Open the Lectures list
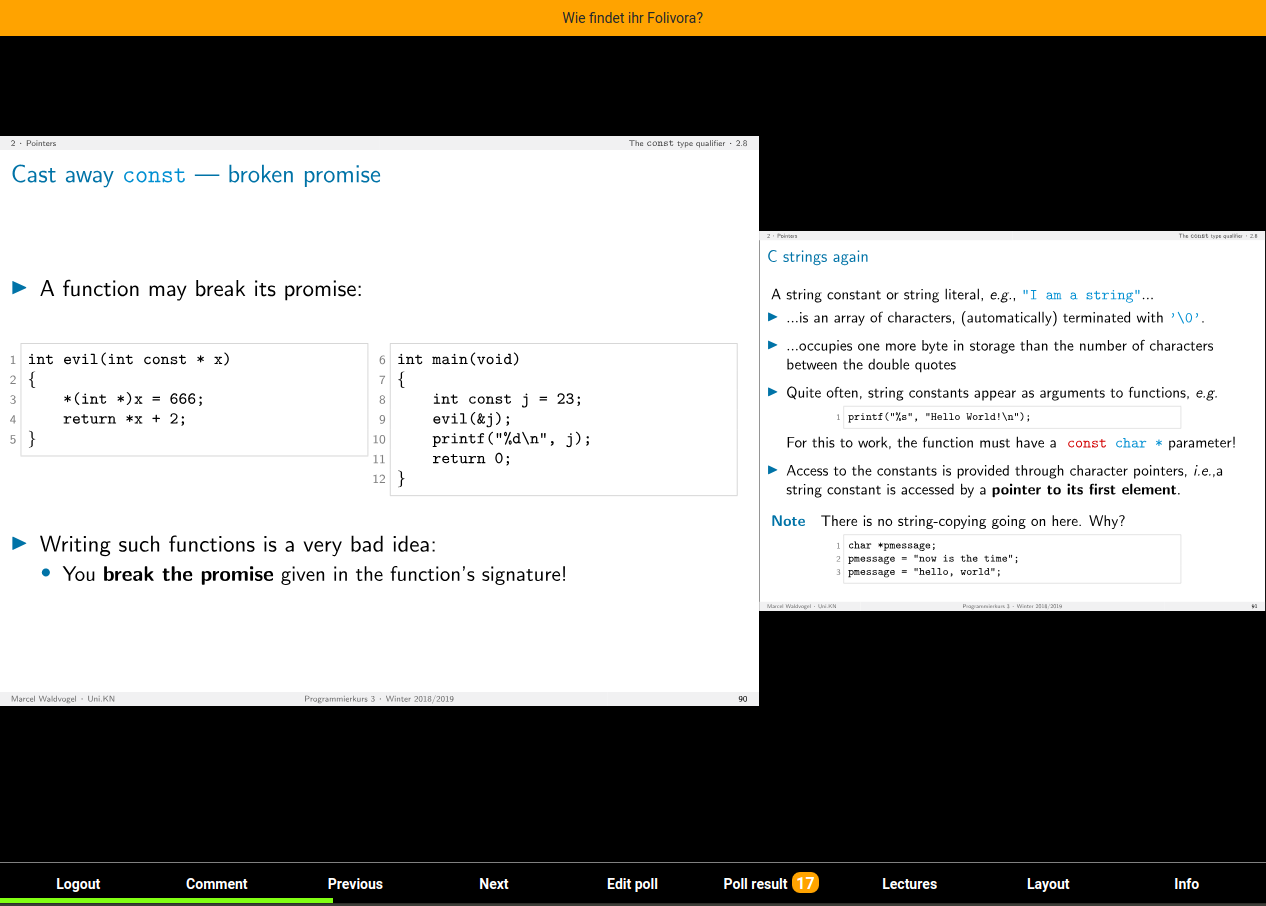This screenshot has width=1266, height=906. click(909, 884)
